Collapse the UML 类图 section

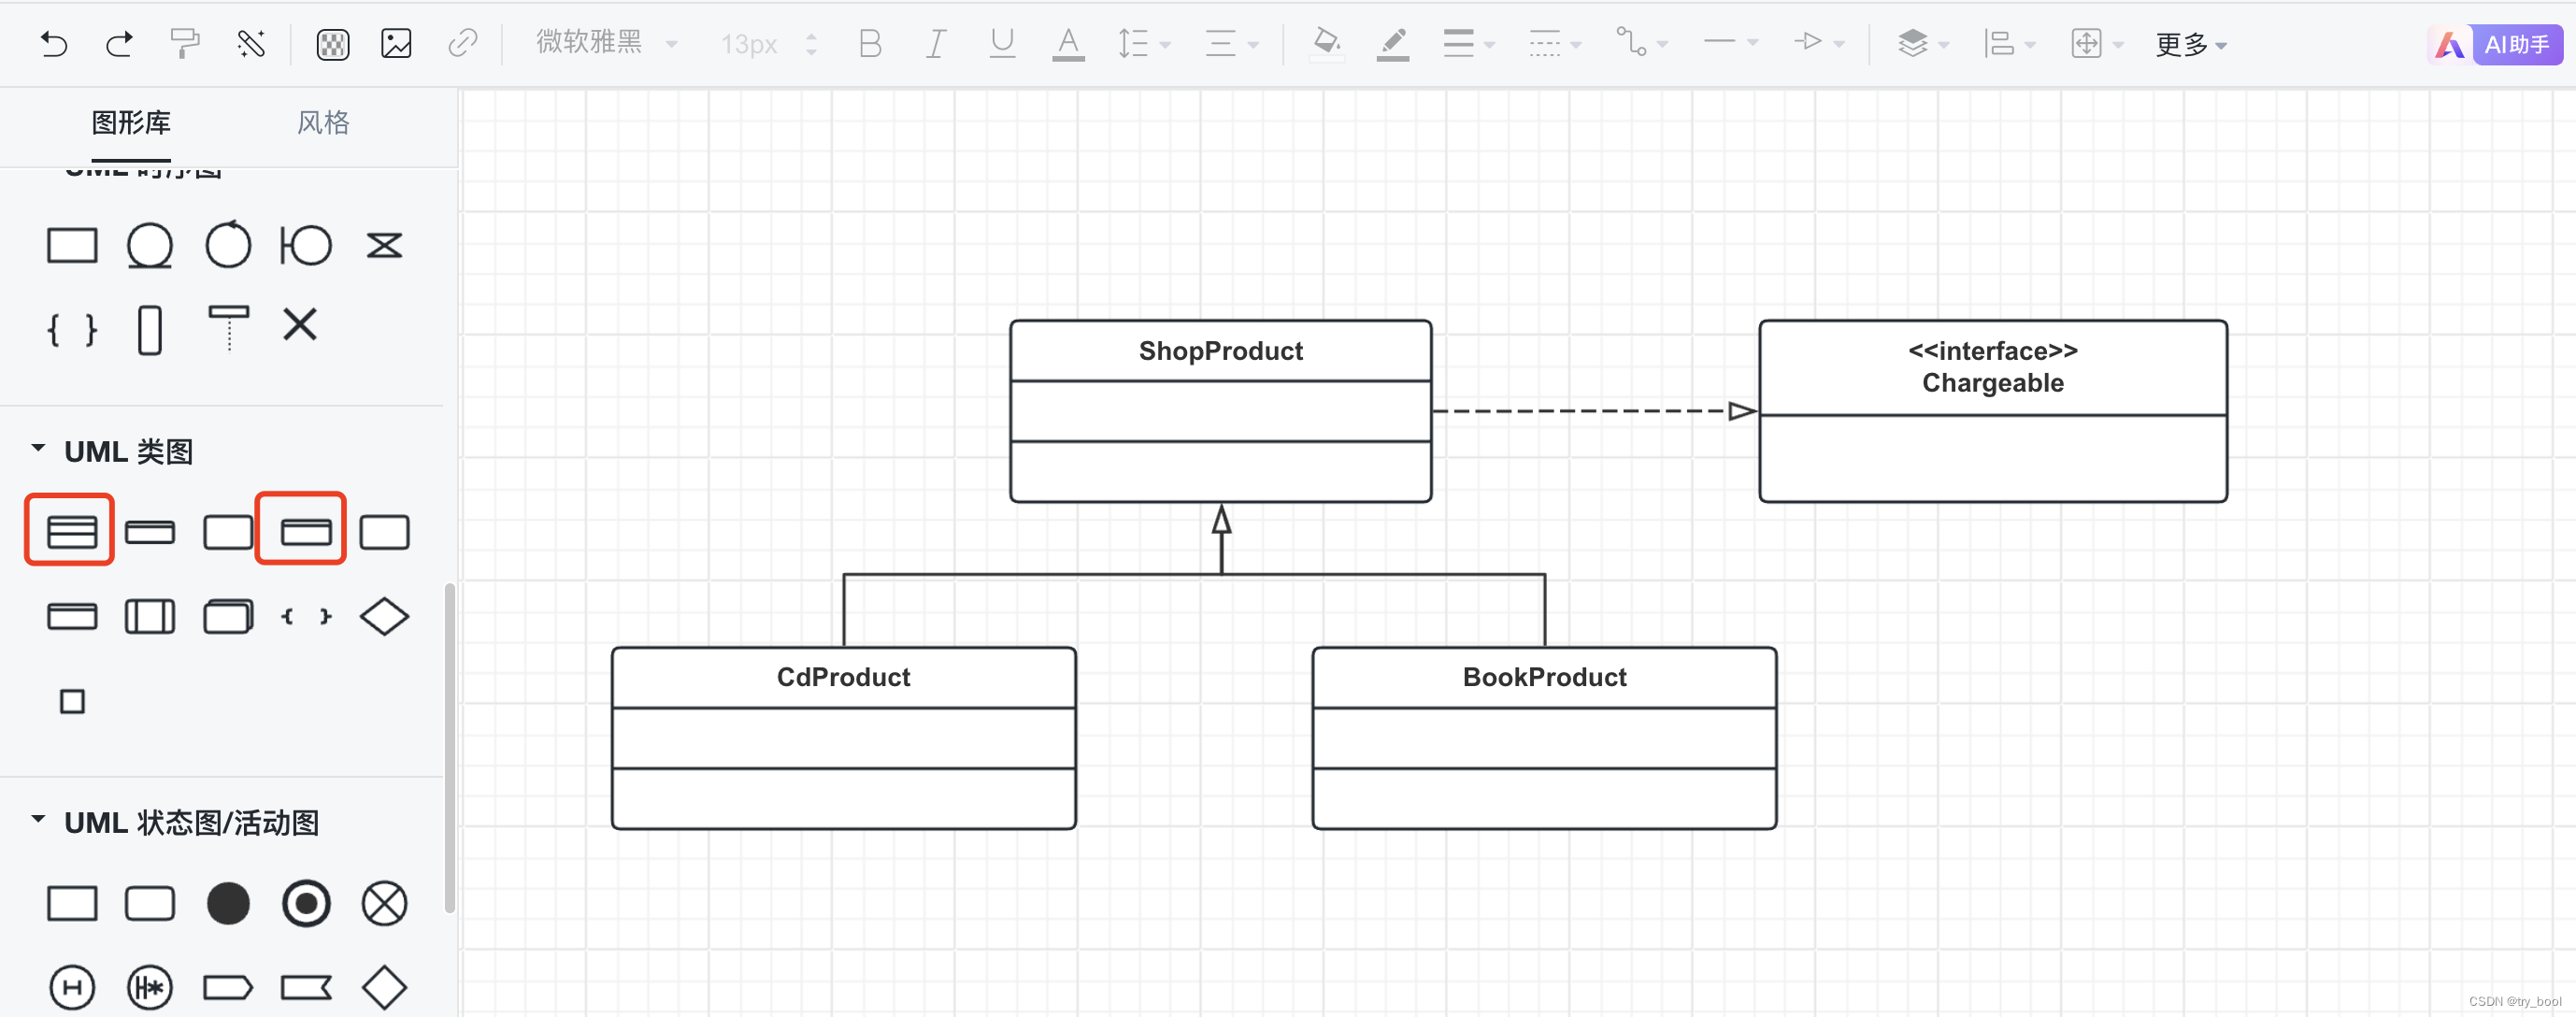coord(38,449)
